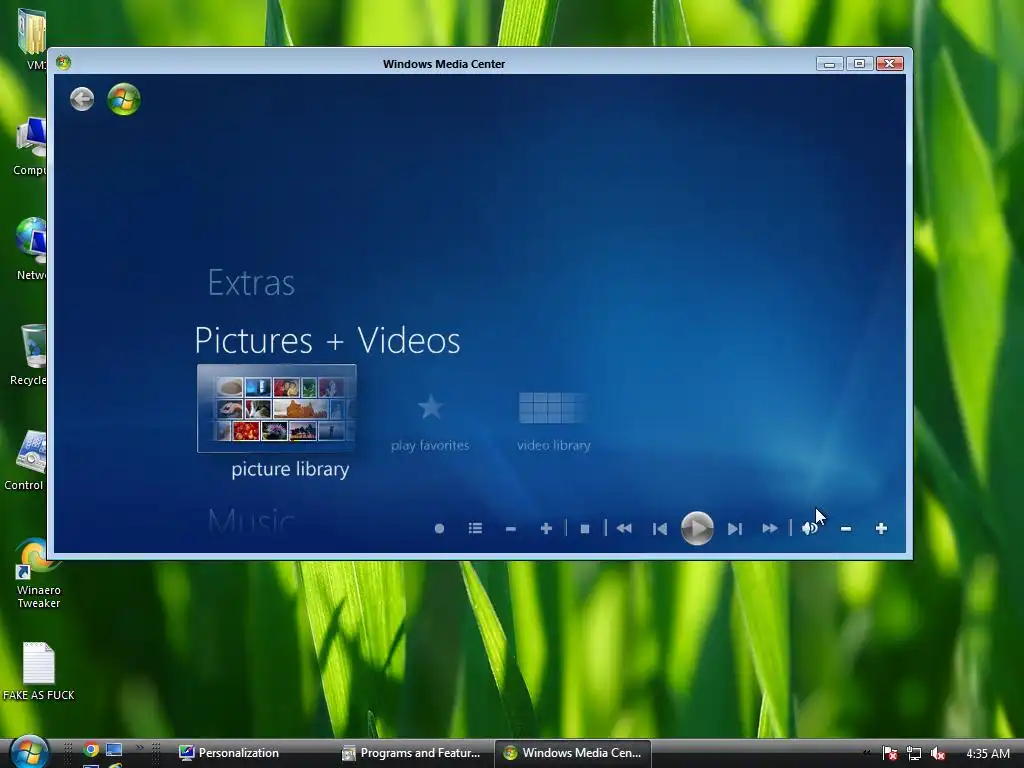This screenshot has width=1024, height=768.
Task: Click channel down minus button
Action: point(511,528)
